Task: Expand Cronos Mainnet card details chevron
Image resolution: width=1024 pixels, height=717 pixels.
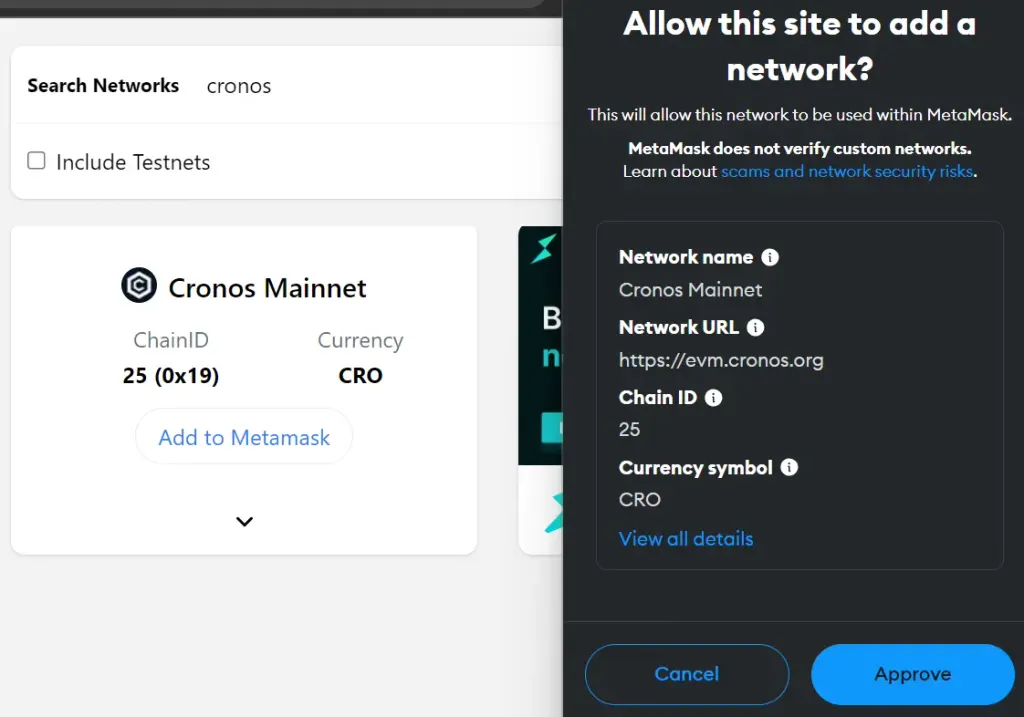Action: tap(244, 521)
